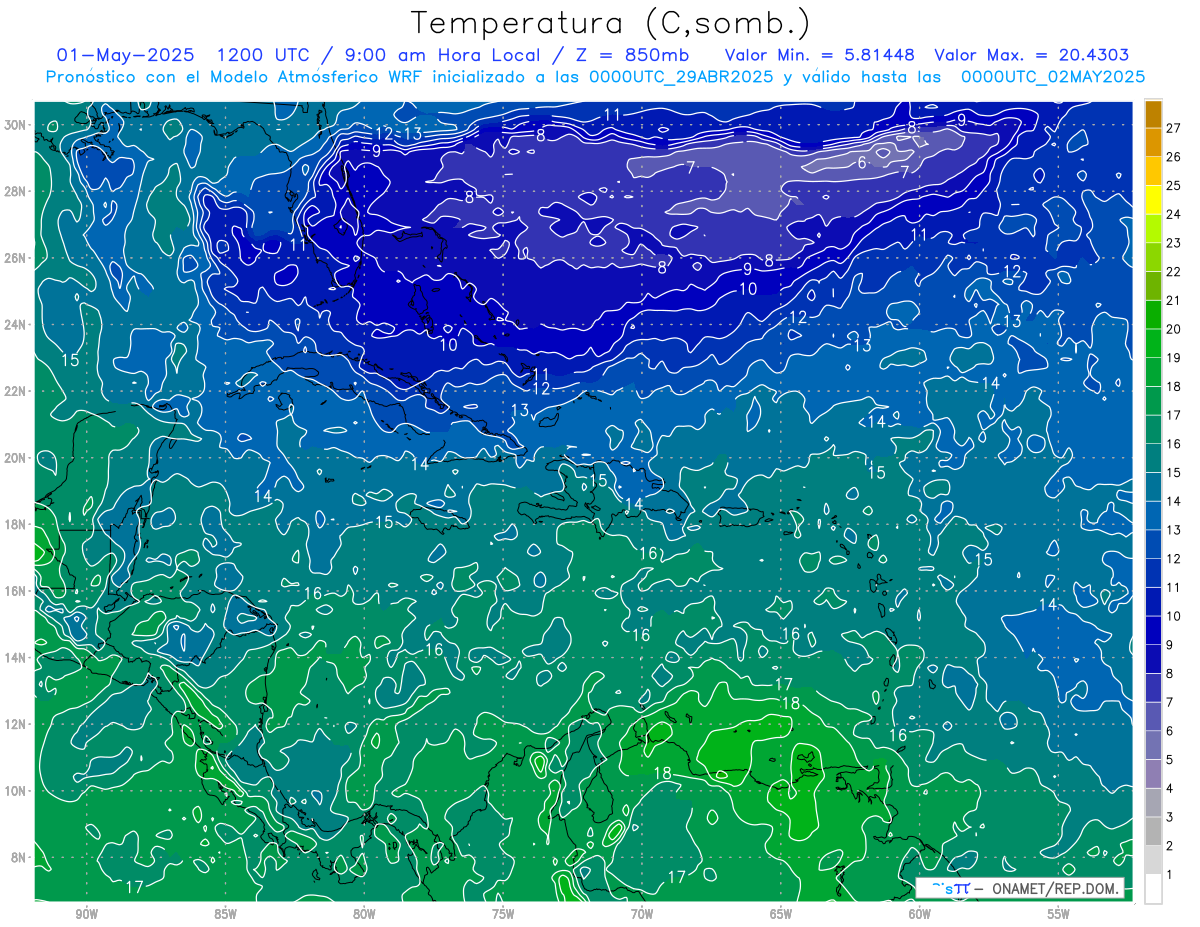The height and width of the screenshot is (927, 1200).
Task: Click the "85W" longitude label
Action: [225, 914]
